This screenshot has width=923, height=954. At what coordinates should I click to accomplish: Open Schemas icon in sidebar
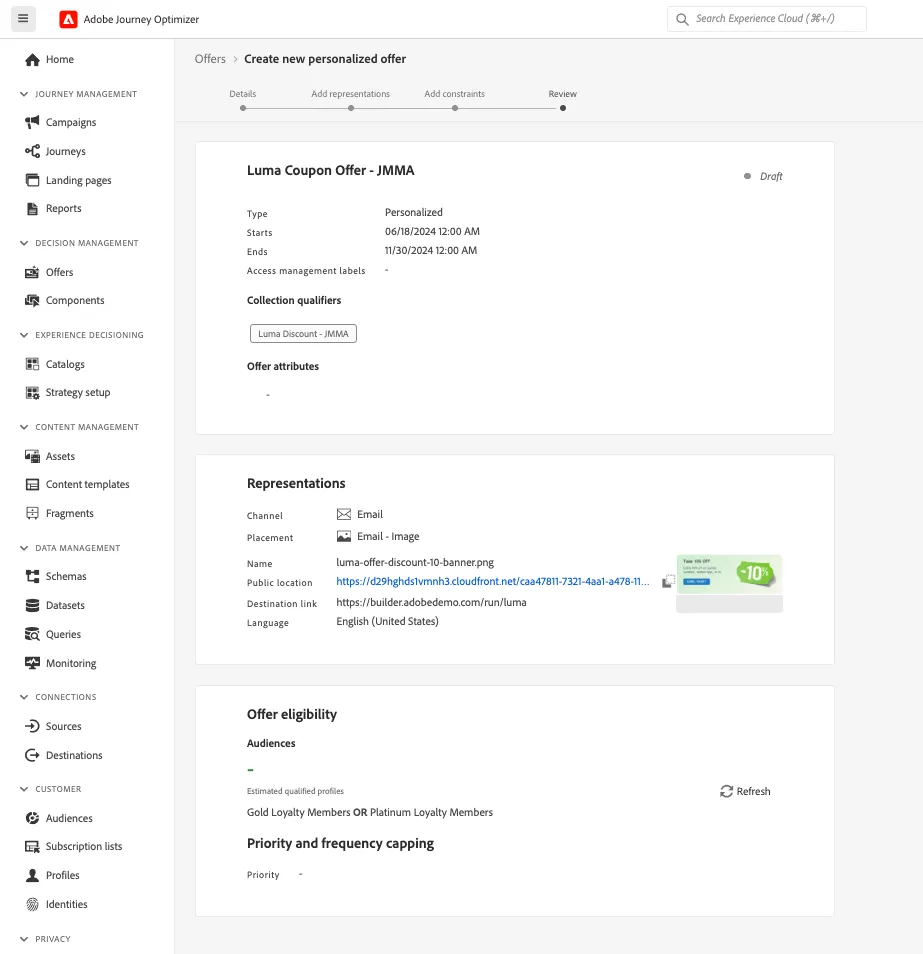click(32, 576)
